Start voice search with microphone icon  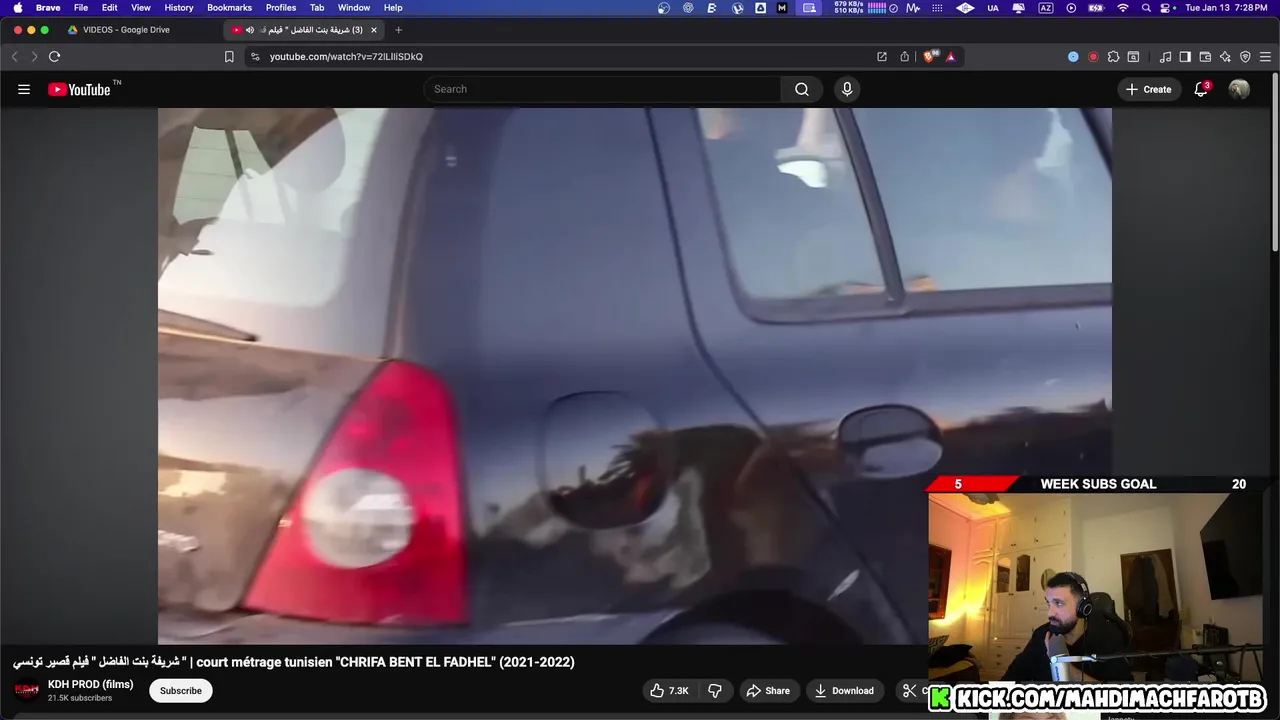pos(847,89)
